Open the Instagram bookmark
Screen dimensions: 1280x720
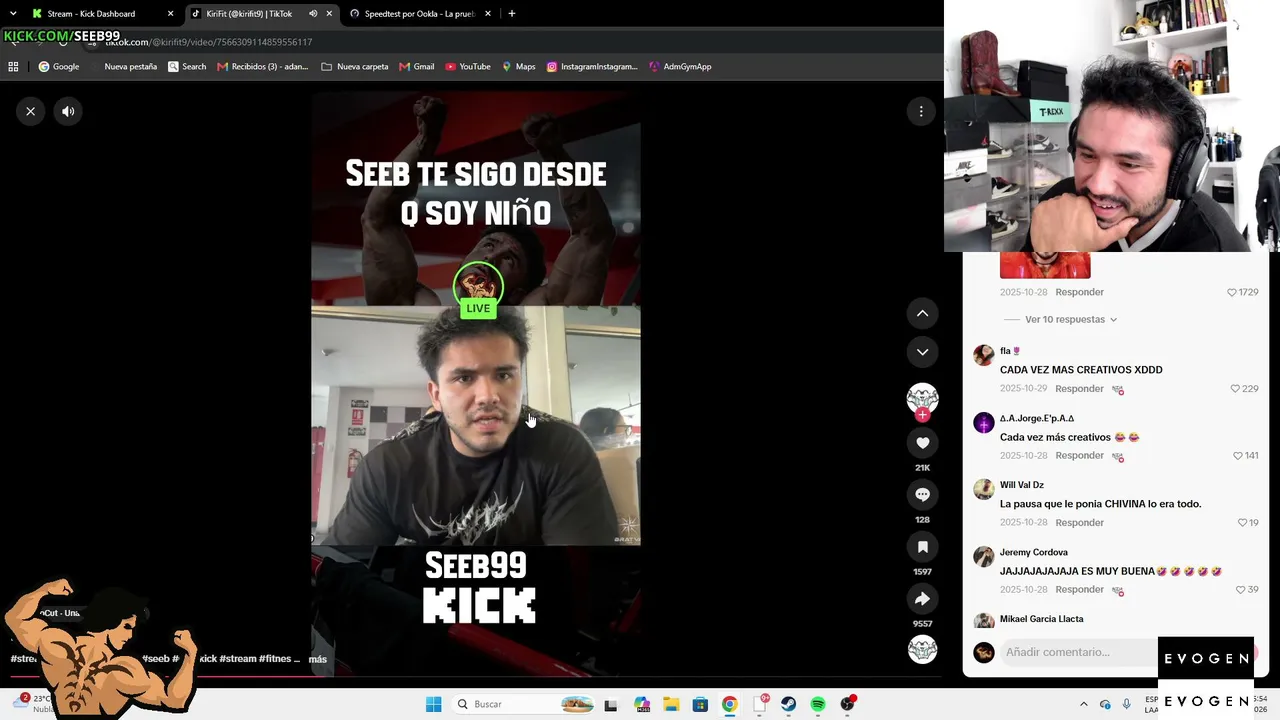592,67
